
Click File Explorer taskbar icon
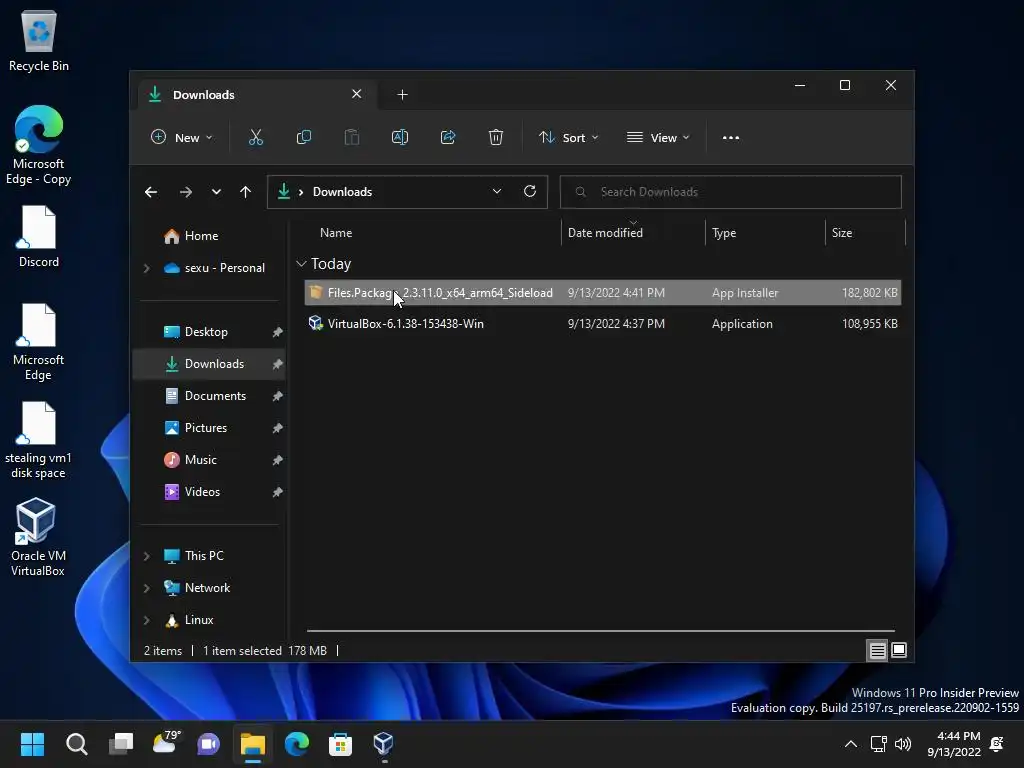click(x=253, y=744)
